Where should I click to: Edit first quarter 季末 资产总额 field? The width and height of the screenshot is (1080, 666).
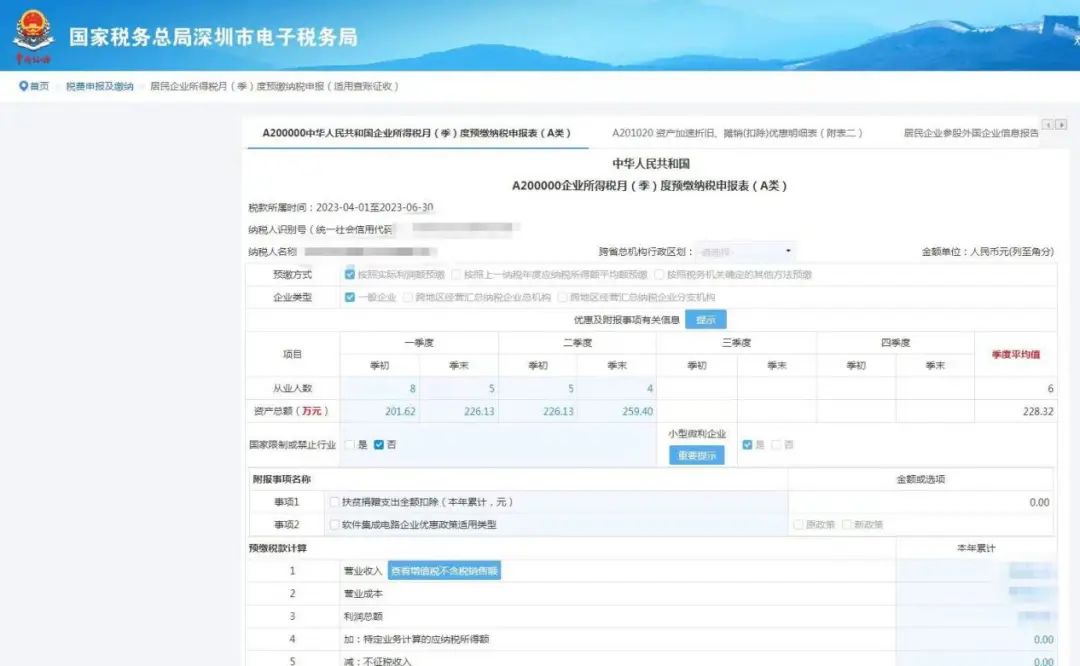coord(459,411)
